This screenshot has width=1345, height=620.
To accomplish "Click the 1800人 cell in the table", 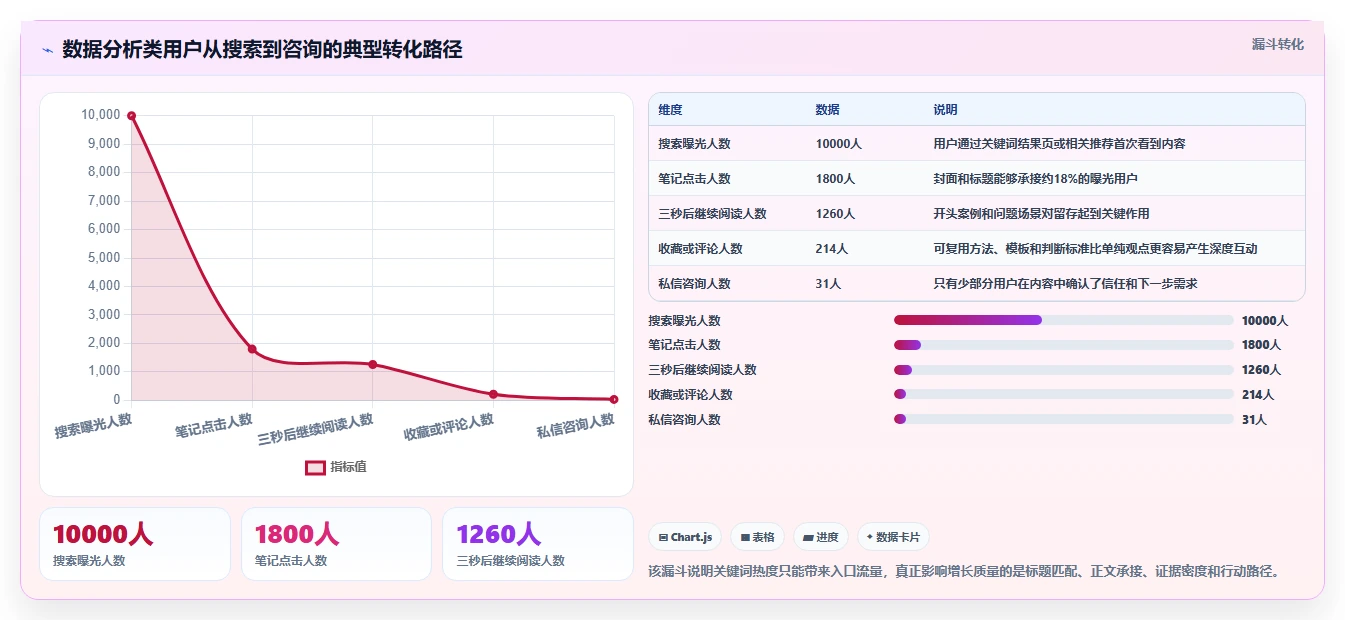I will [x=835, y=179].
